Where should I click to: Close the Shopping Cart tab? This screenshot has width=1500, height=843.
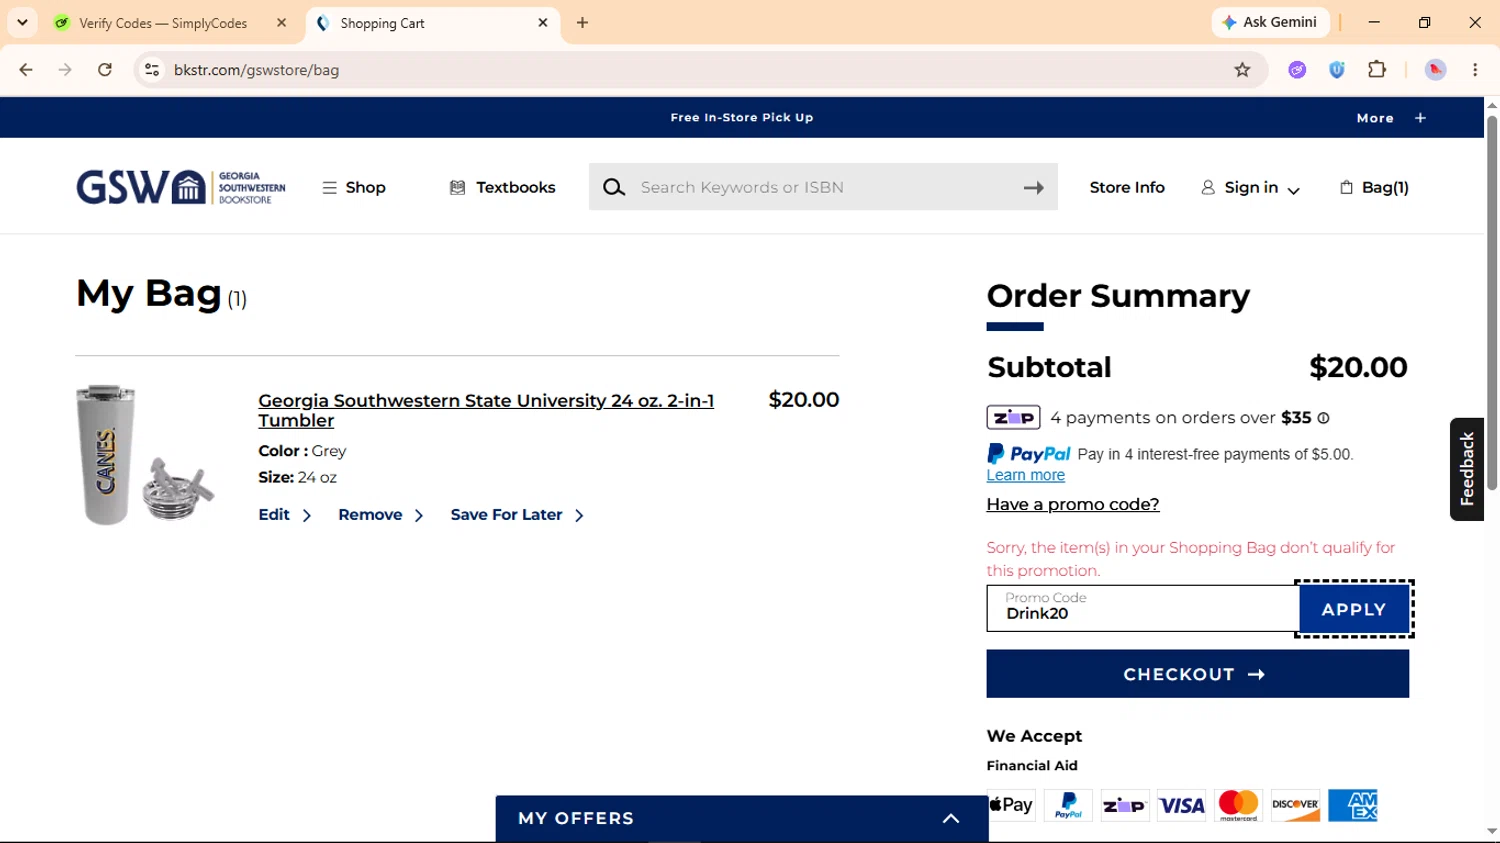click(x=543, y=22)
